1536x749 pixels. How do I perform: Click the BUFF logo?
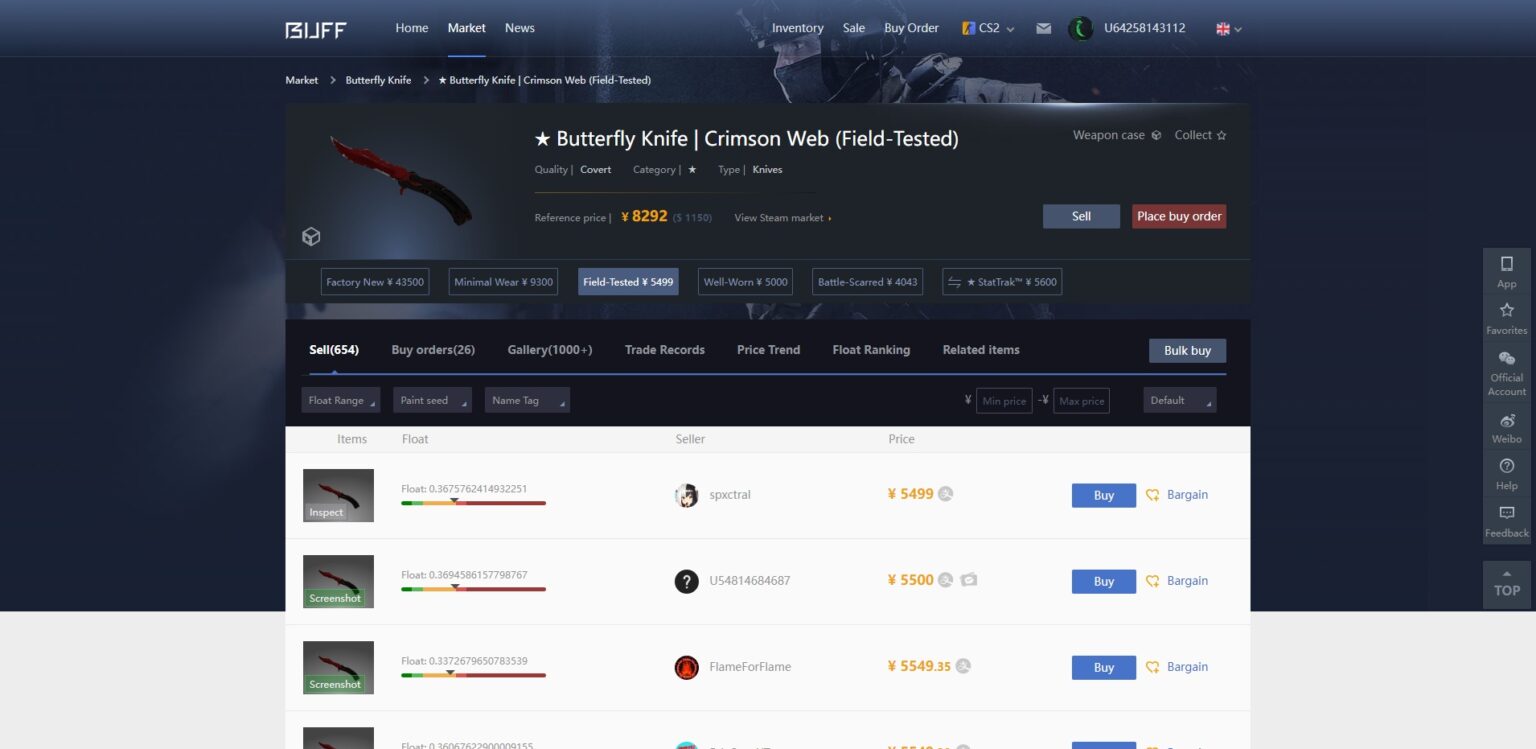pos(316,29)
